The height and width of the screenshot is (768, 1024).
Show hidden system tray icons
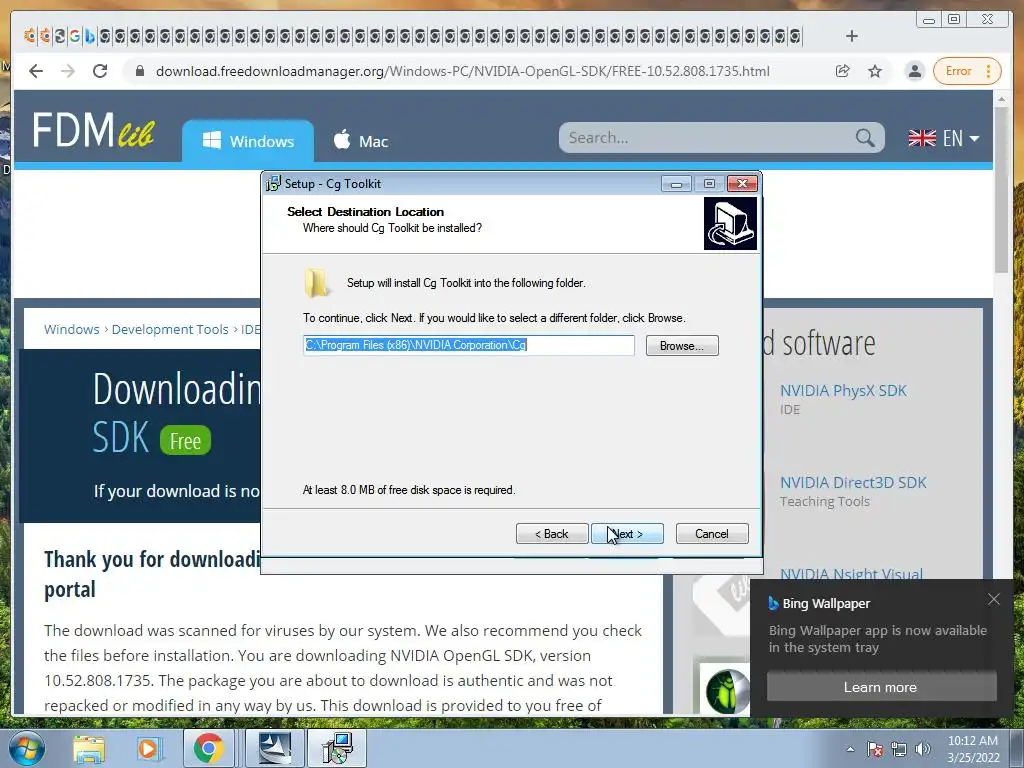(x=850, y=749)
